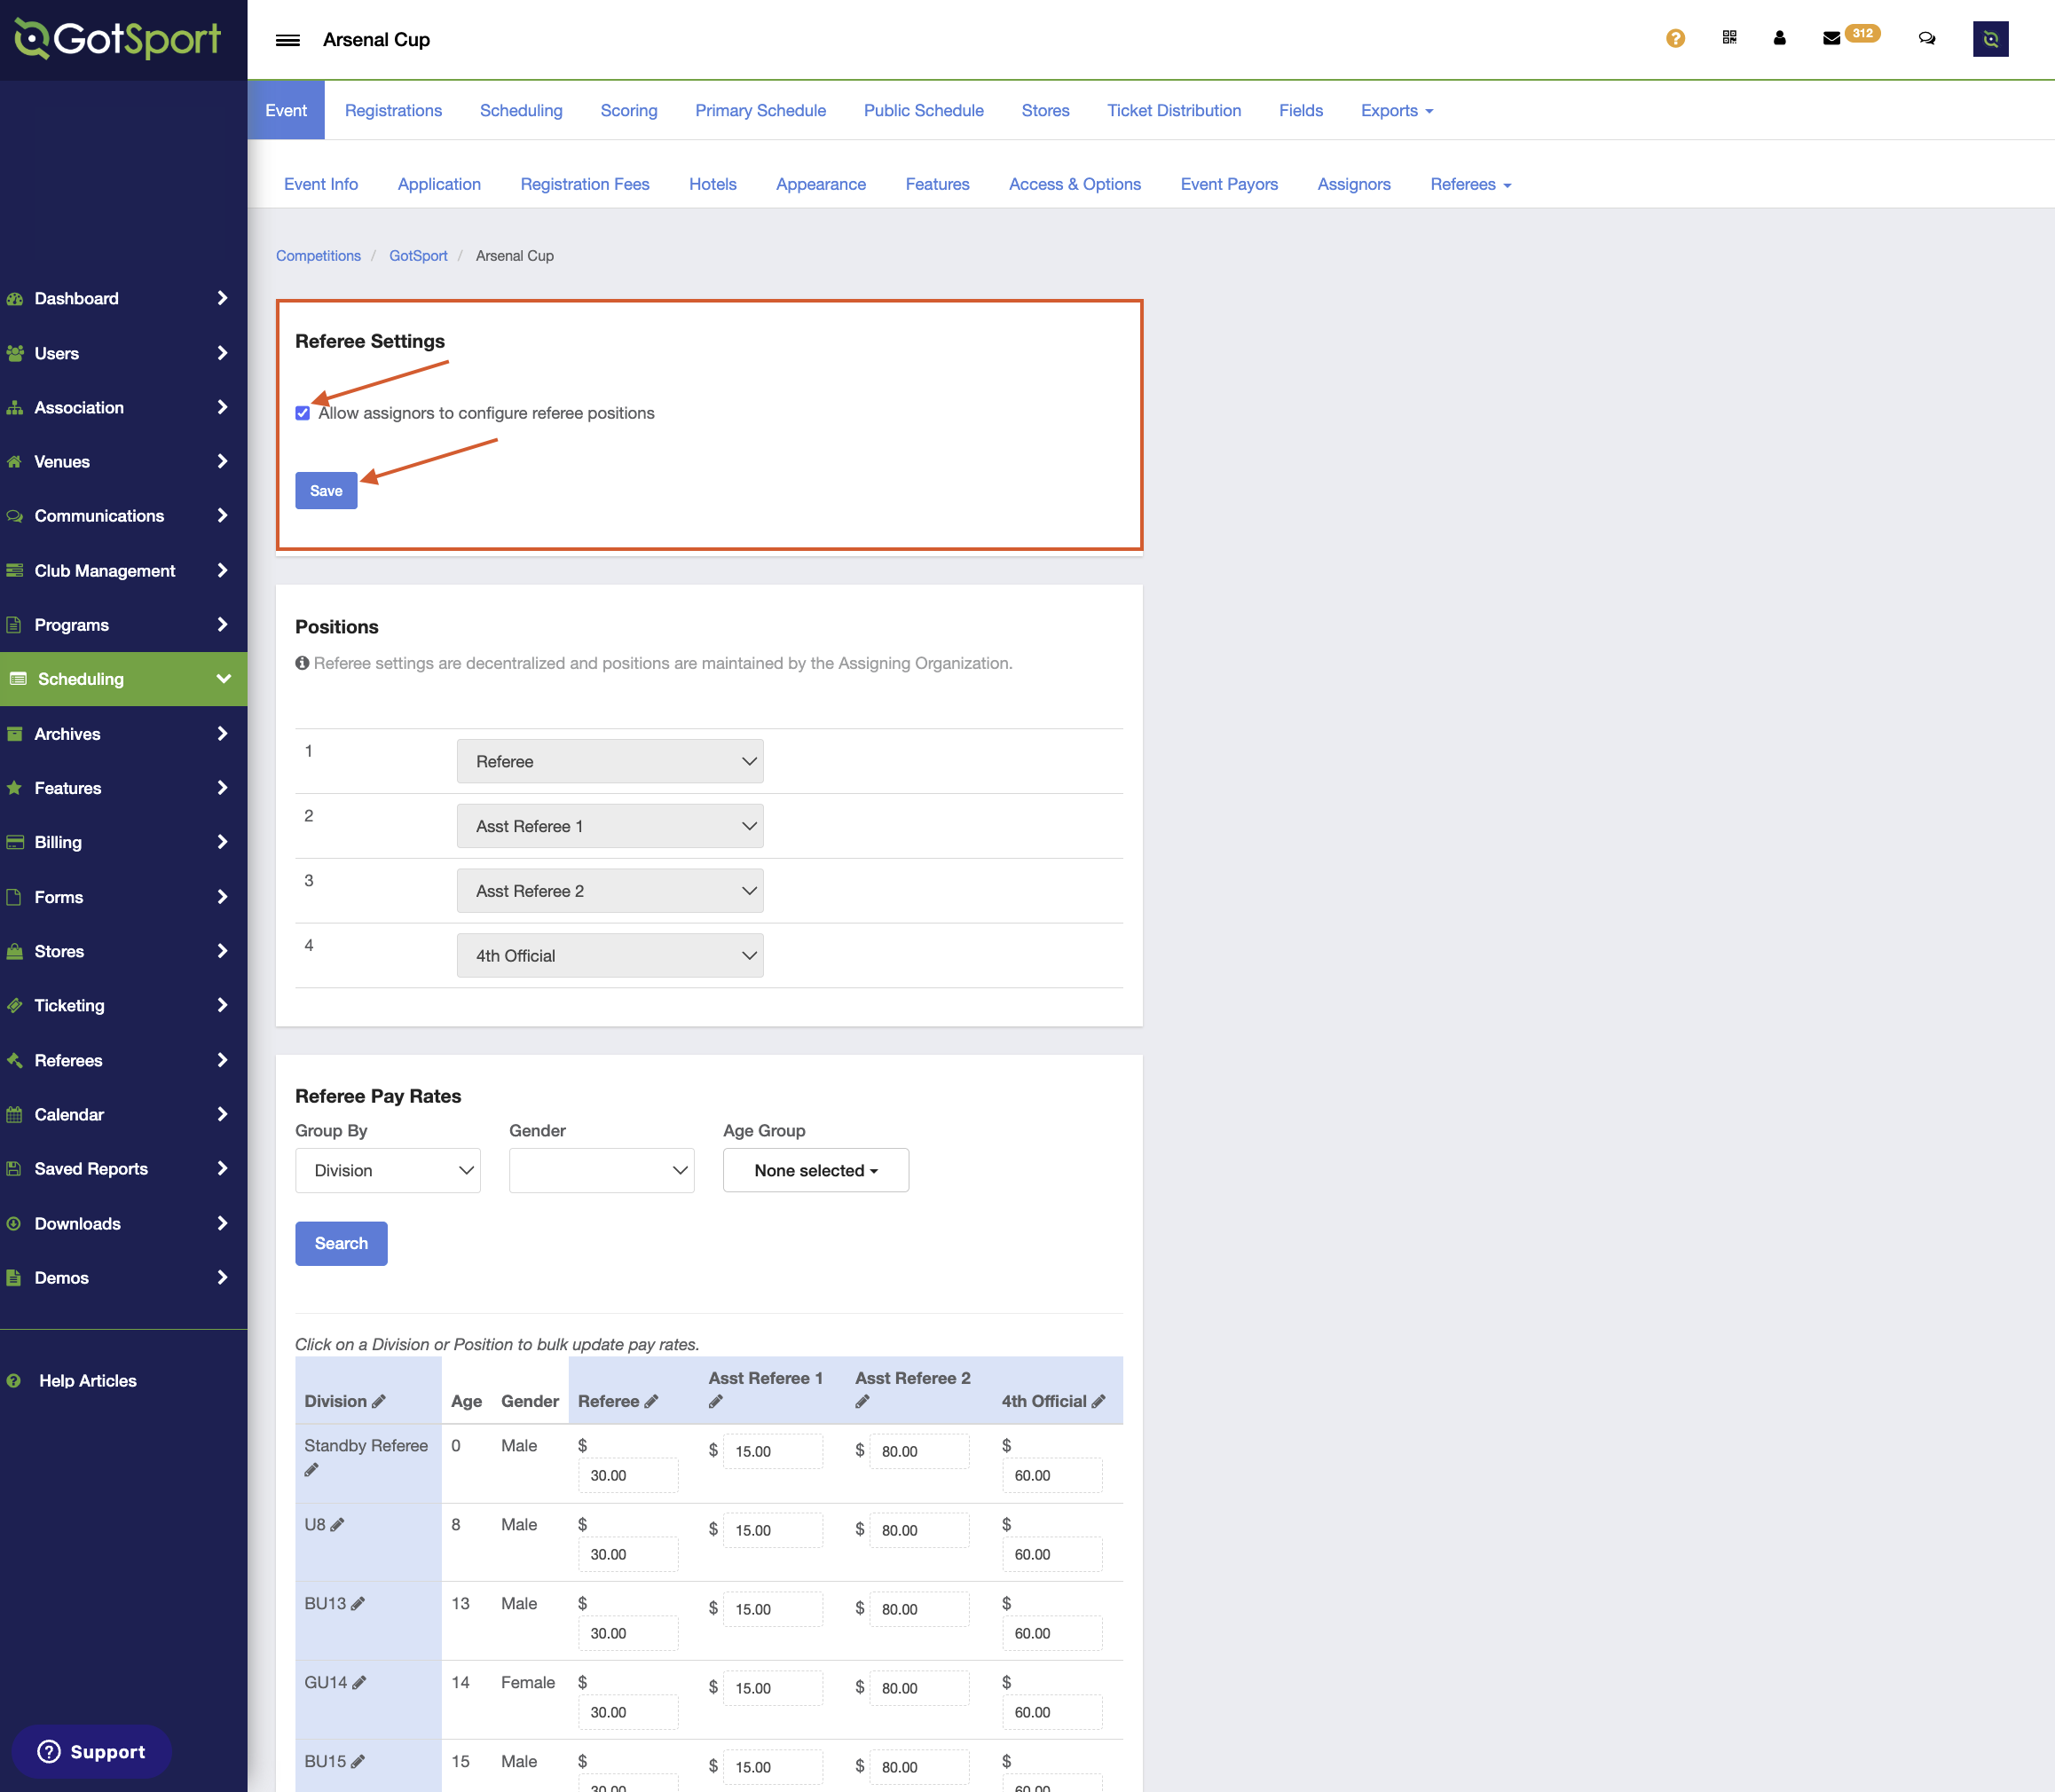The height and width of the screenshot is (1792, 2055).
Task: Click the Ticketing sidebar icon
Action: tap(14, 1006)
